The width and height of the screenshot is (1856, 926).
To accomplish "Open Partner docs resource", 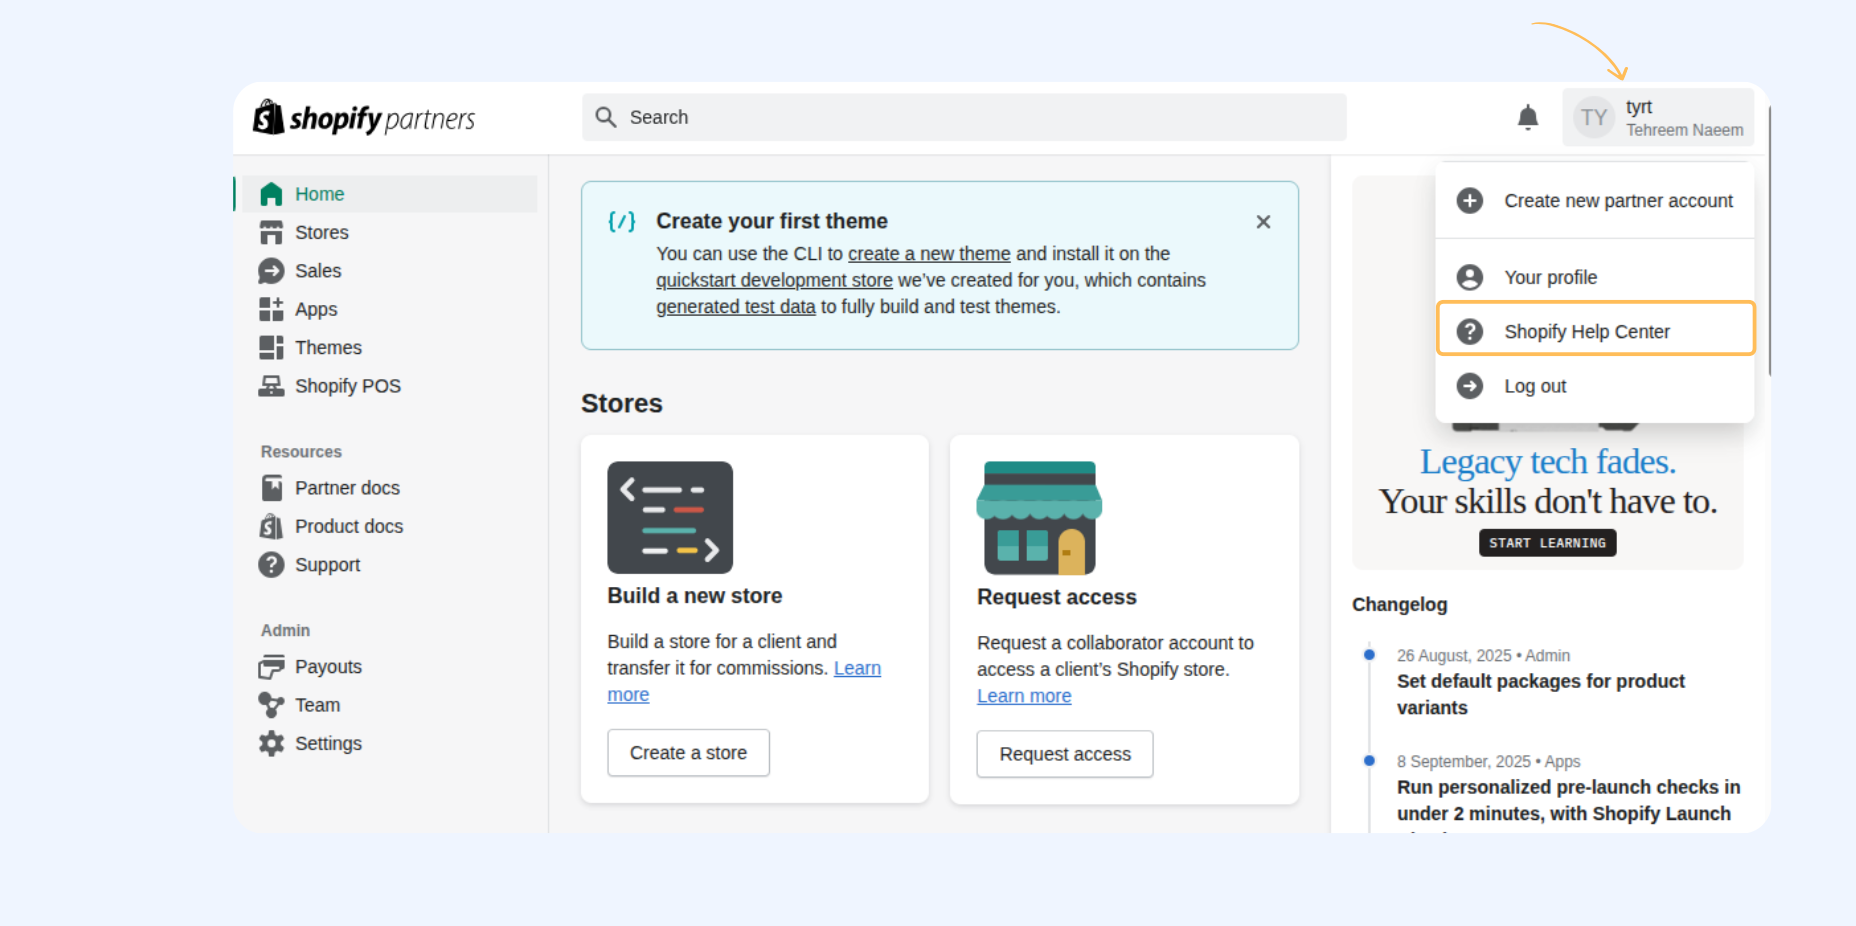I will click(x=389, y=488).
